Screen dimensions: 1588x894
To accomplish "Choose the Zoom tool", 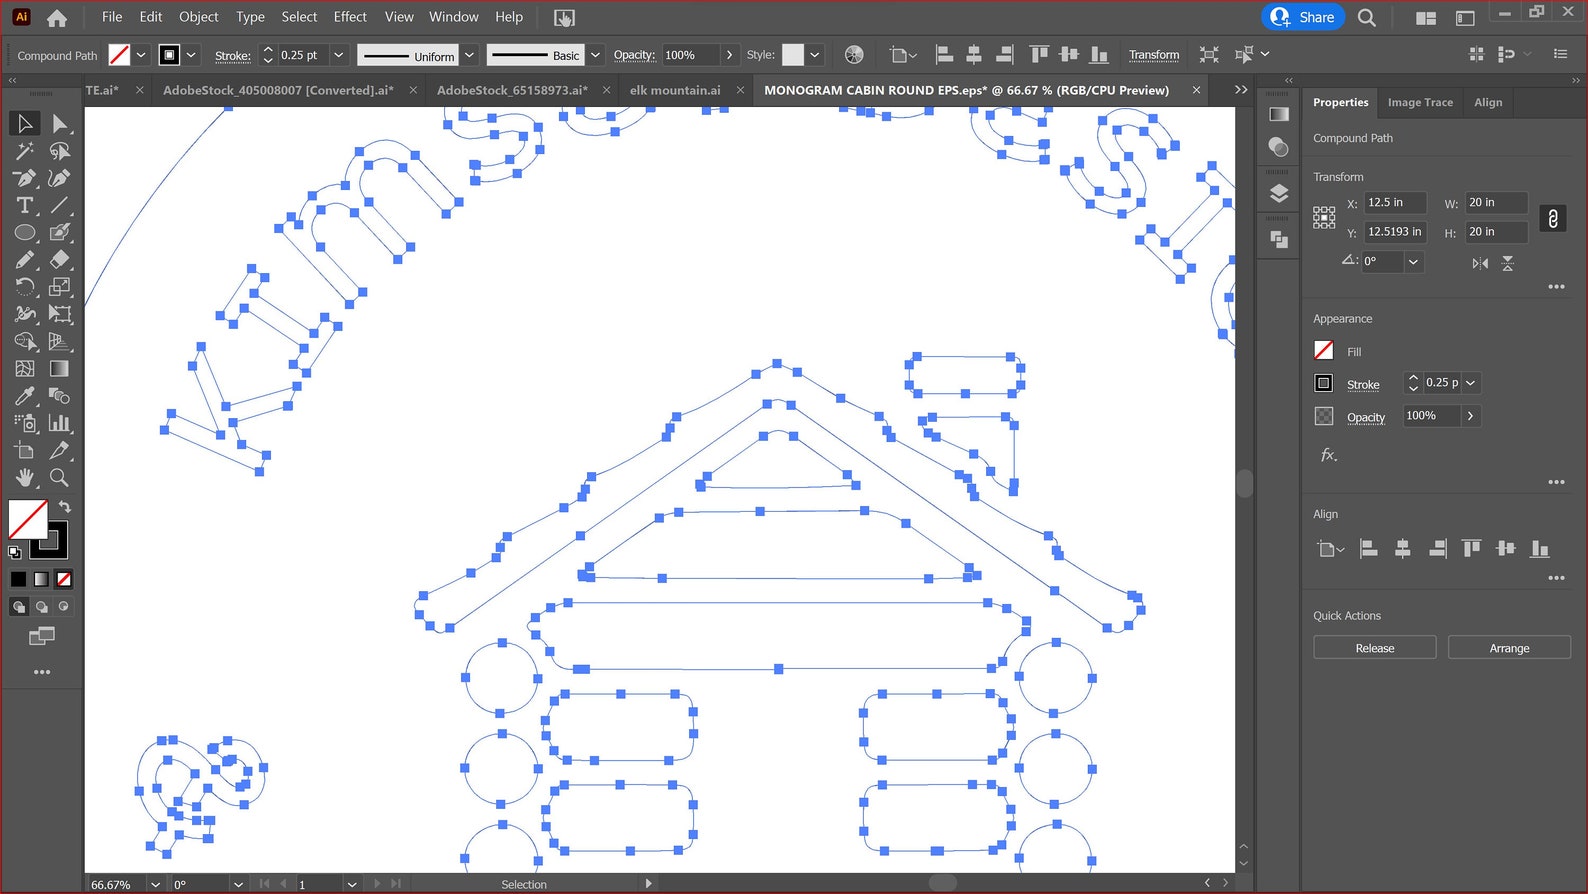I will (59, 478).
